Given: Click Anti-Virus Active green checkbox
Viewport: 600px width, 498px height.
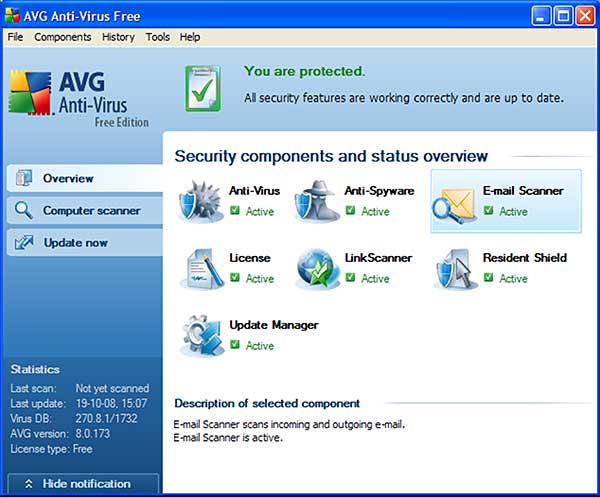Looking at the screenshot, I should pos(235,211).
